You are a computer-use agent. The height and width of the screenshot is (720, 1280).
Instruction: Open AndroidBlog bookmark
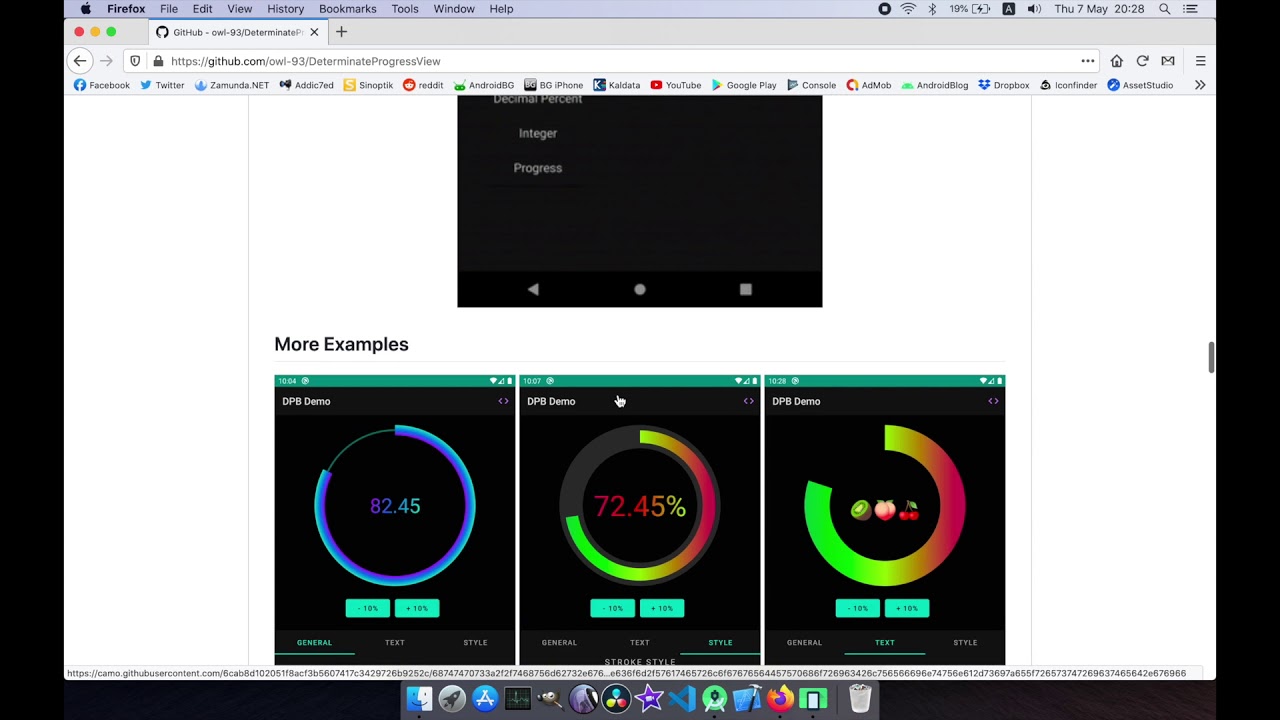pos(935,85)
